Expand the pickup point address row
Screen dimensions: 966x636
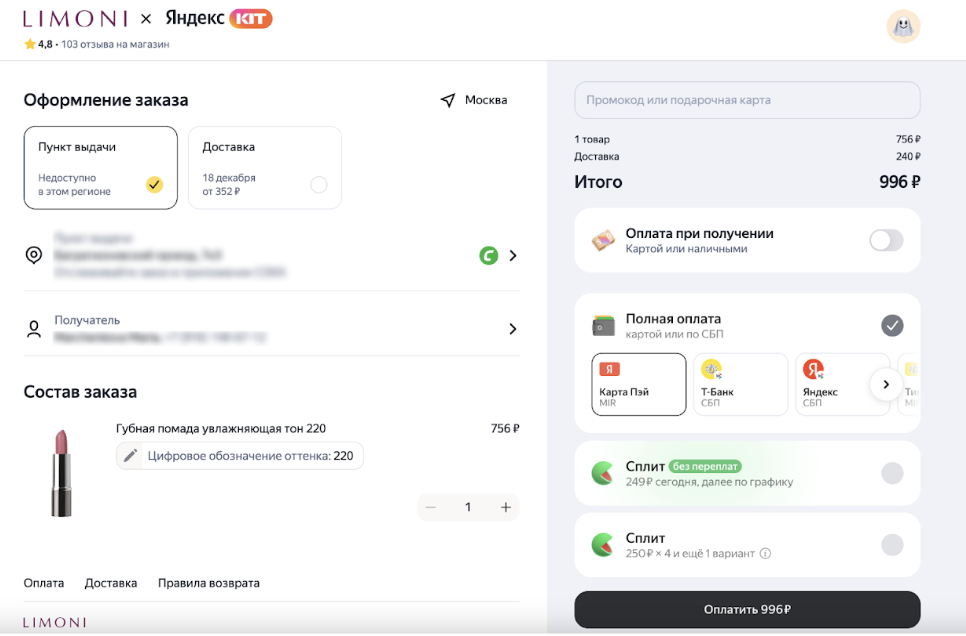pos(513,256)
